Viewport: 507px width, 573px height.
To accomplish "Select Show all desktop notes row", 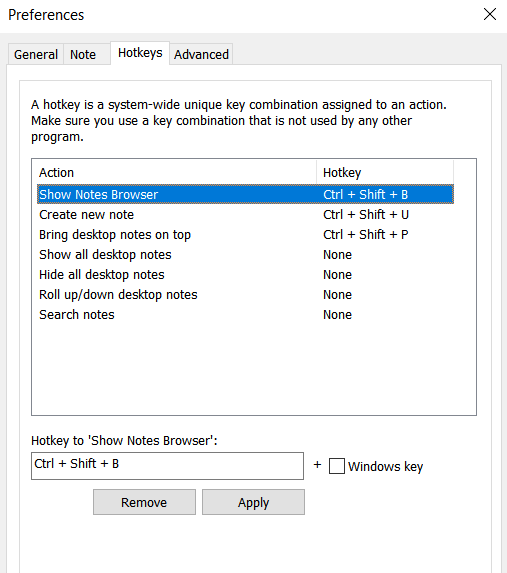I will [245, 255].
